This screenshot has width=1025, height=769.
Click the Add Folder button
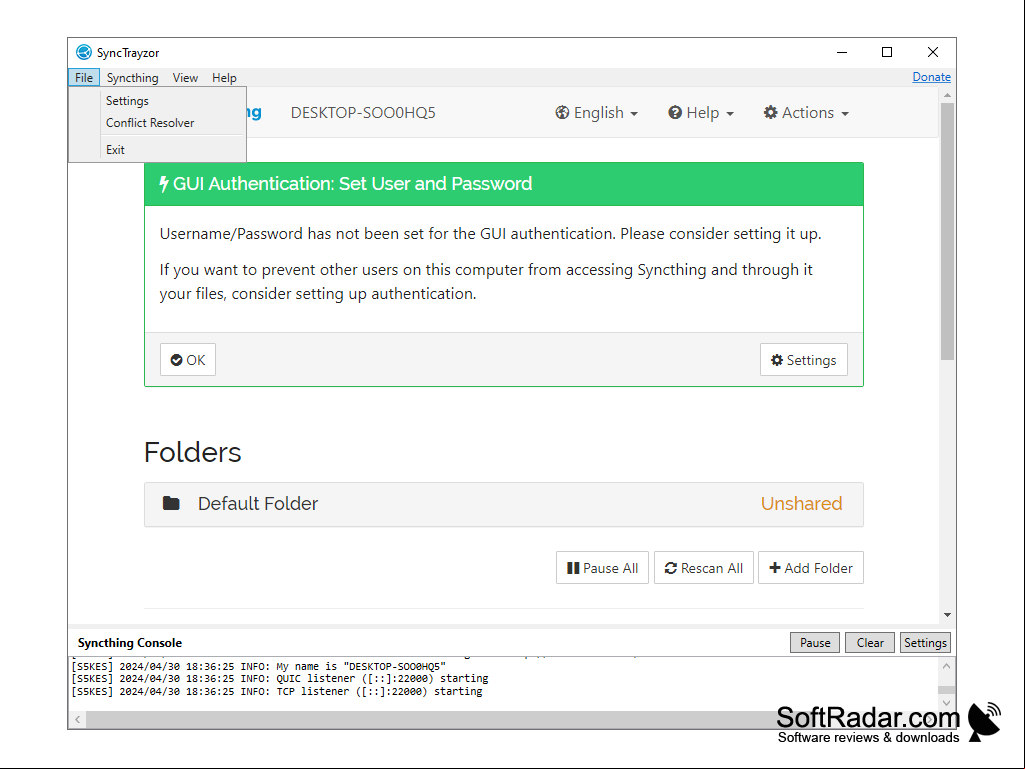811,568
